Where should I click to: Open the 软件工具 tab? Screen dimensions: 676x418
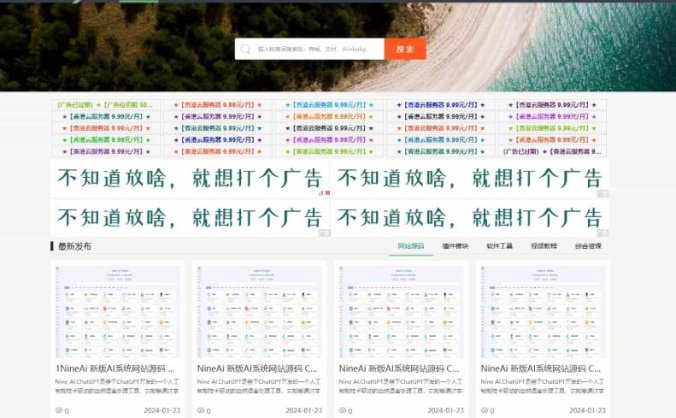point(500,246)
